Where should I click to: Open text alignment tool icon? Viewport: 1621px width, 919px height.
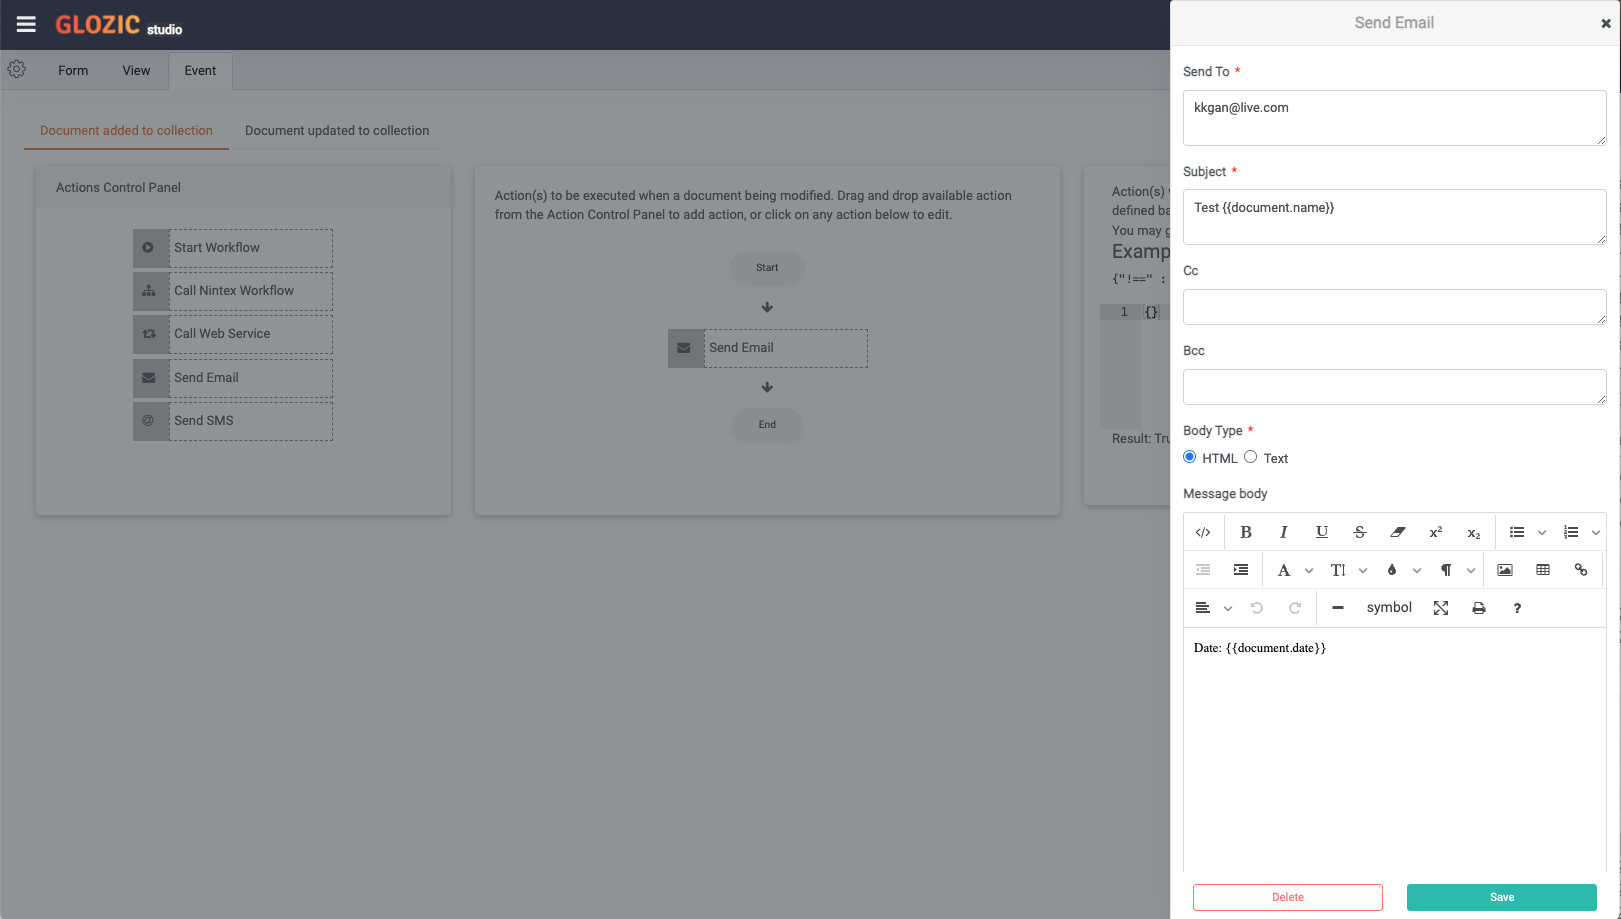coord(1203,608)
